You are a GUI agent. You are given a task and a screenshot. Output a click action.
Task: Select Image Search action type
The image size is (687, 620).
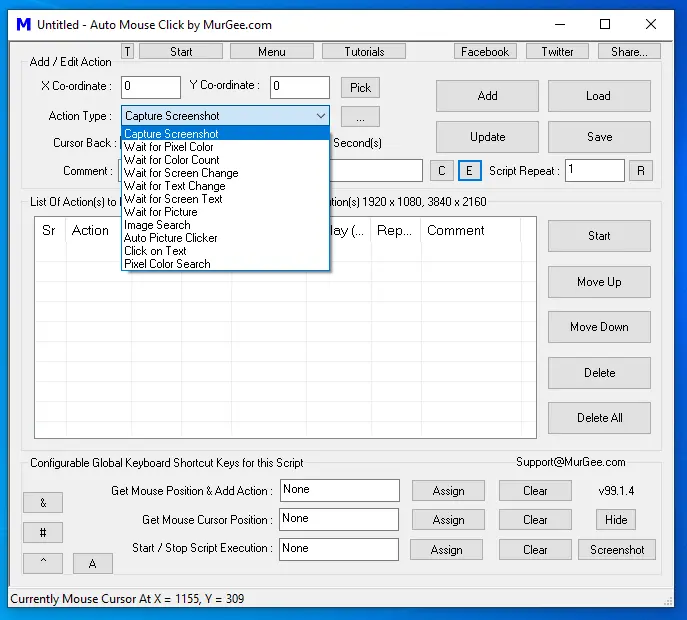[225, 225]
